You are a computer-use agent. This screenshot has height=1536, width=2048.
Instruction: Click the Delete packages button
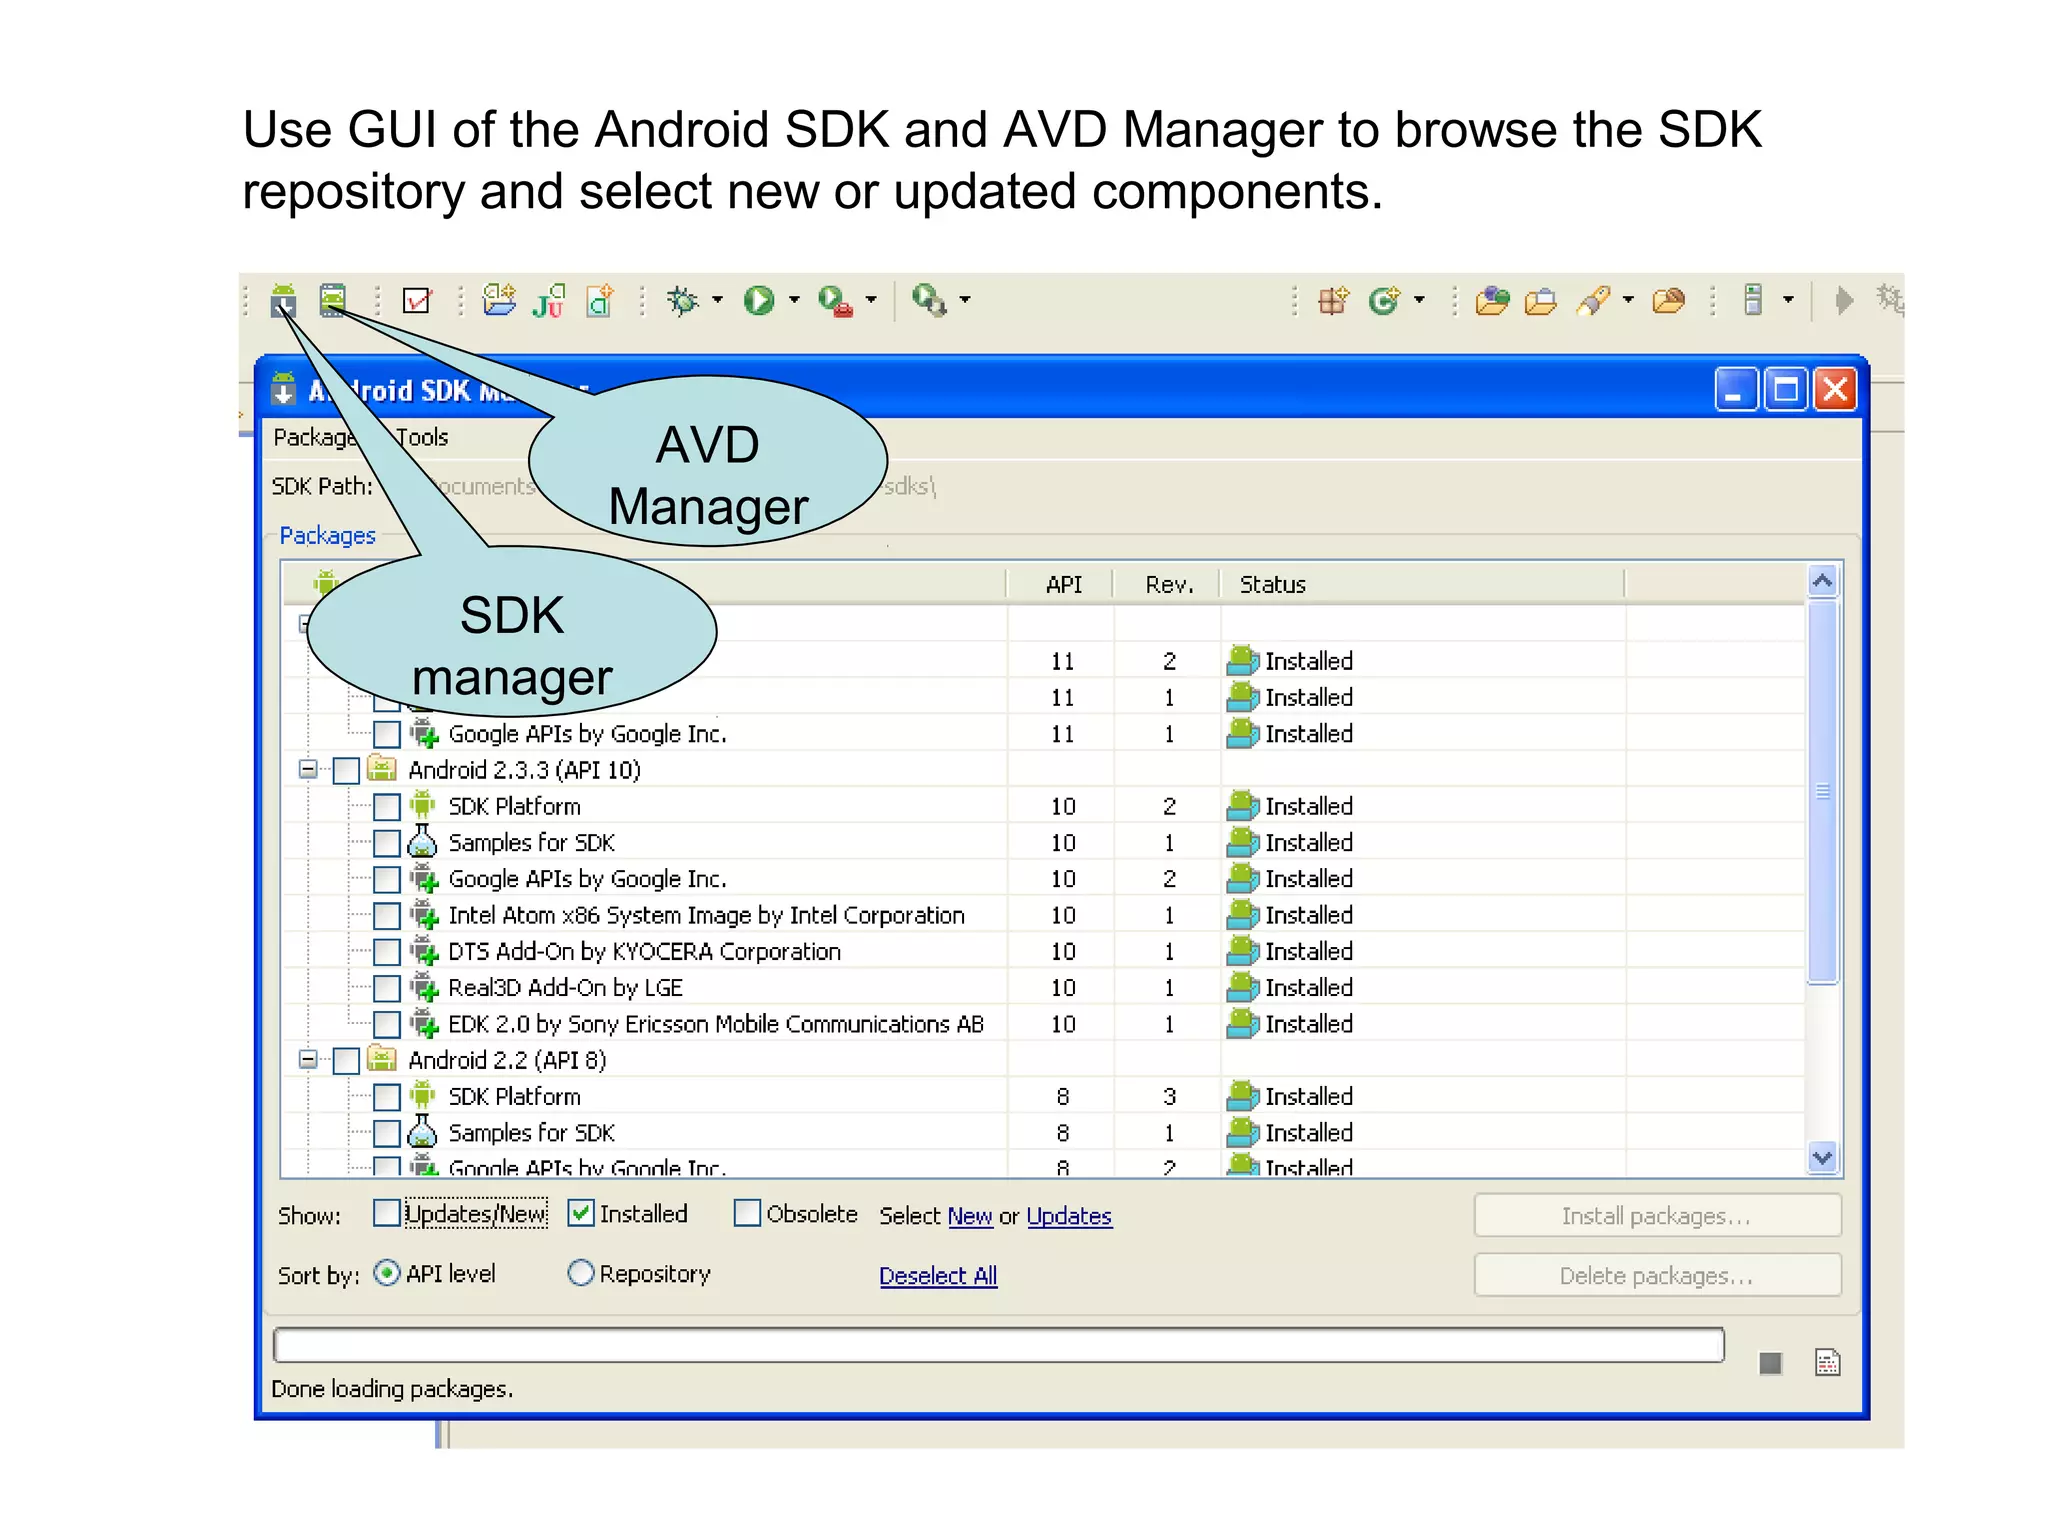(1657, 1276)
